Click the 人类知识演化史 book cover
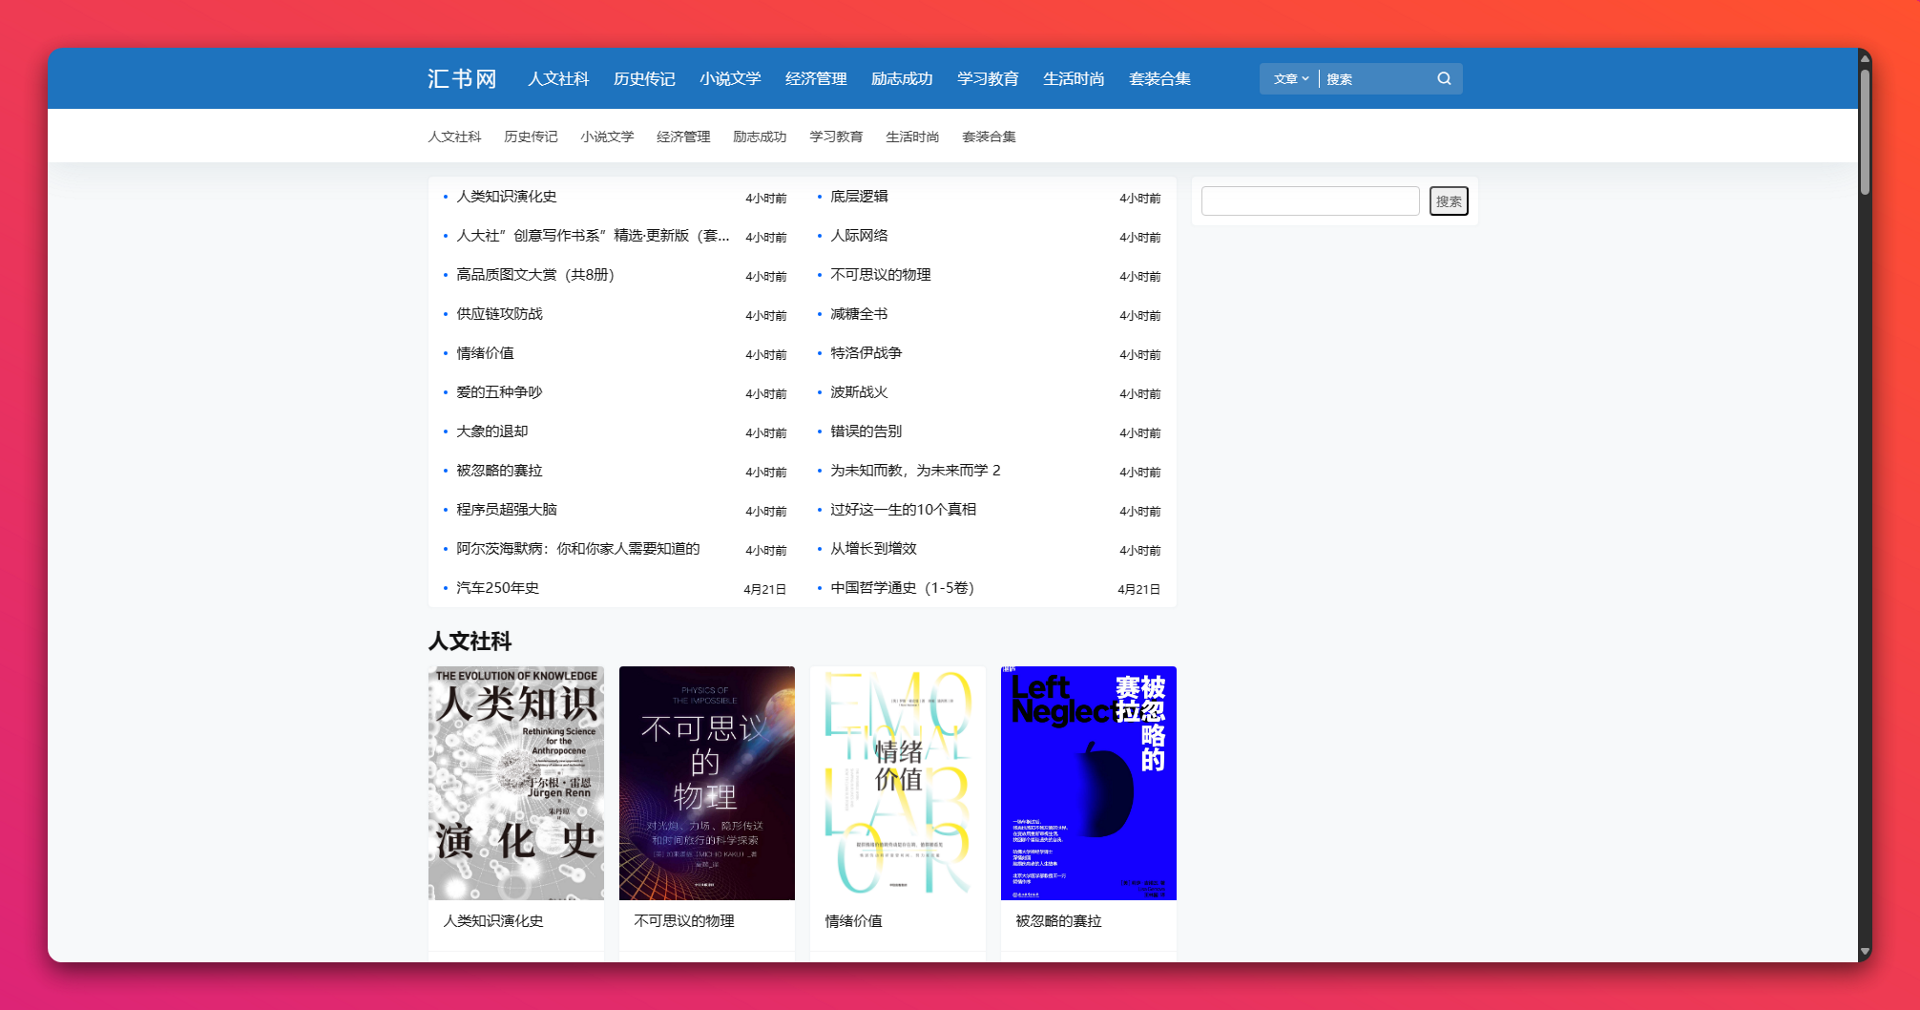This screenshot has height=1010, width=1920. (x=516, y=783)
